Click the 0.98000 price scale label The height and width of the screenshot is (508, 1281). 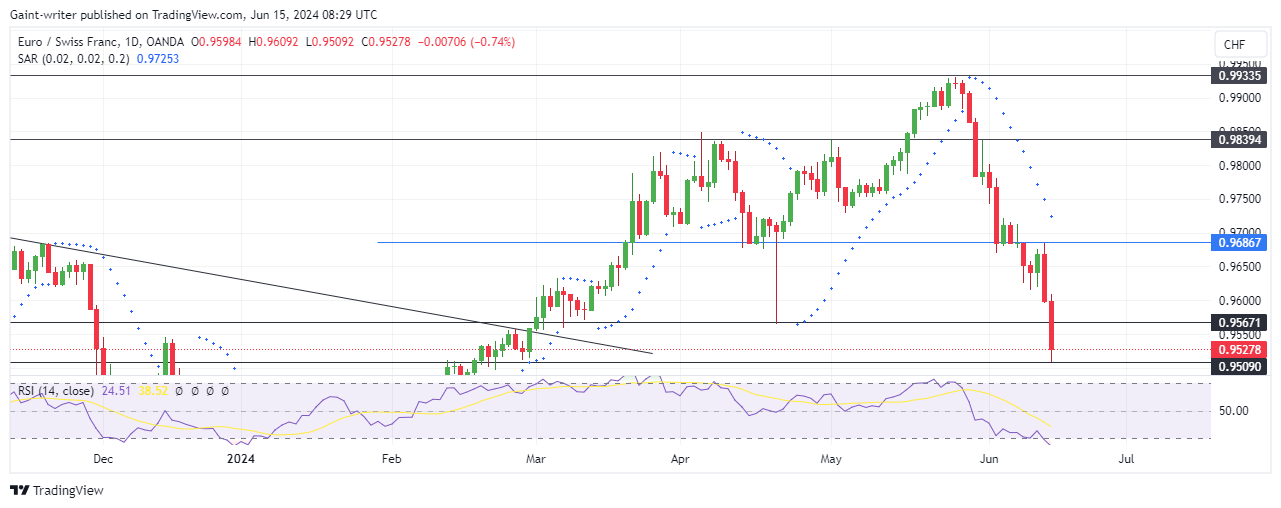(x=1238, y=165)
